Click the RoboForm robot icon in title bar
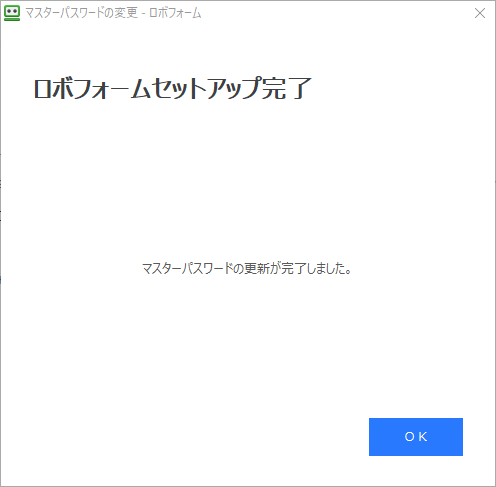496x487 pixels. (12, 13)
